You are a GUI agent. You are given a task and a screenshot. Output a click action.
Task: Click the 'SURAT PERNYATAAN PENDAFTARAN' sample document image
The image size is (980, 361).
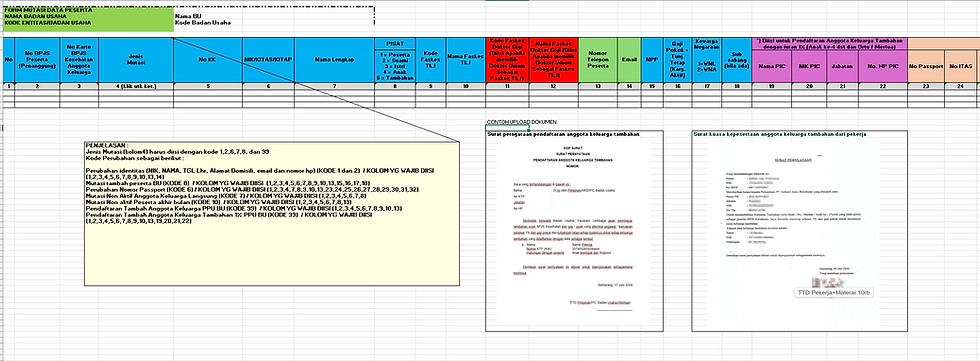[574, 234]
